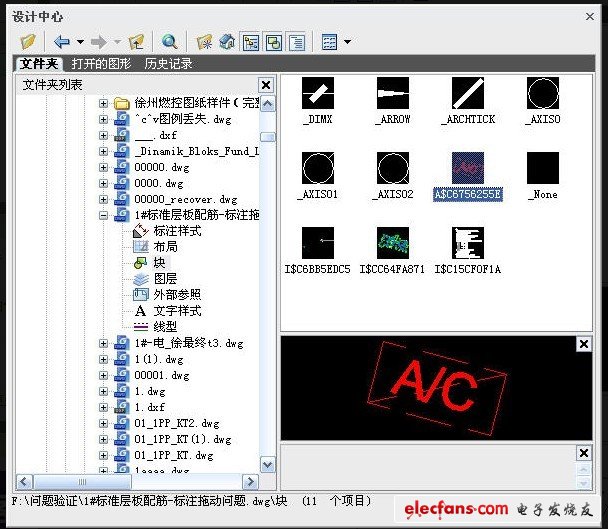This screenshot has width=608, height=529.
Task: Click the Views list icon
Action: click(x=330, y=42)
